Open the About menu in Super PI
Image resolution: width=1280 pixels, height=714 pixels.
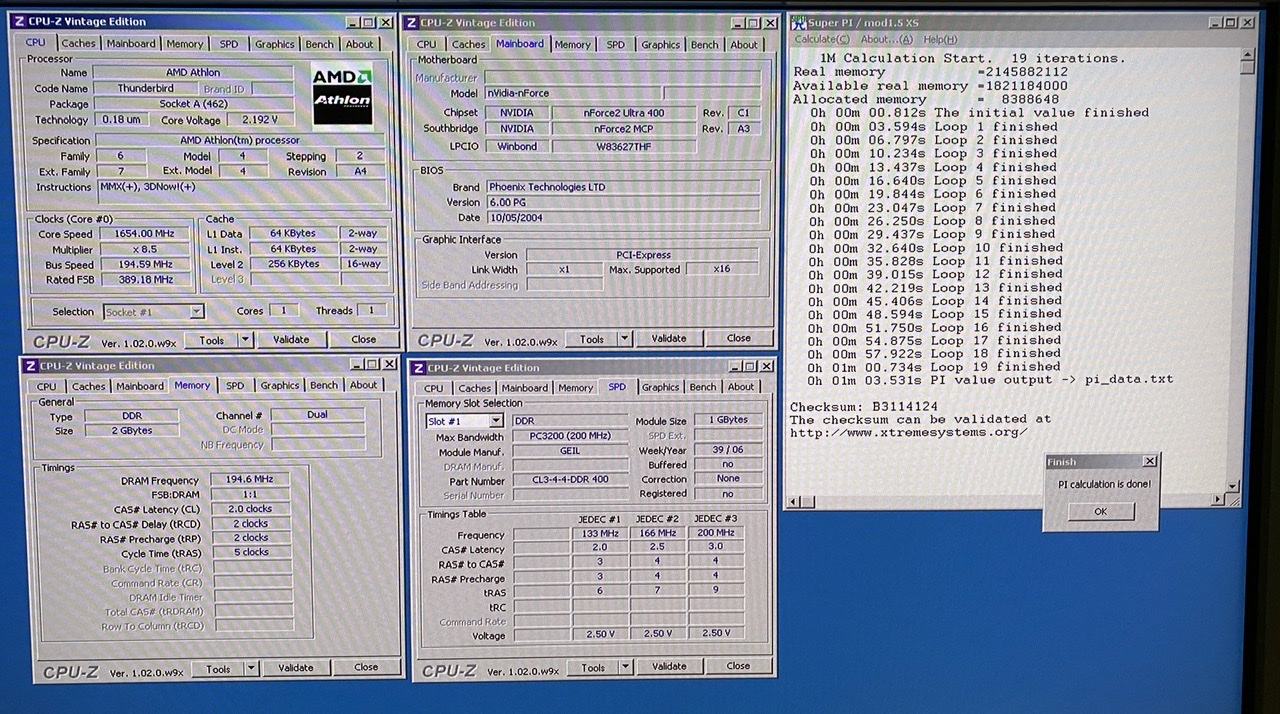(x=886, y=39)
